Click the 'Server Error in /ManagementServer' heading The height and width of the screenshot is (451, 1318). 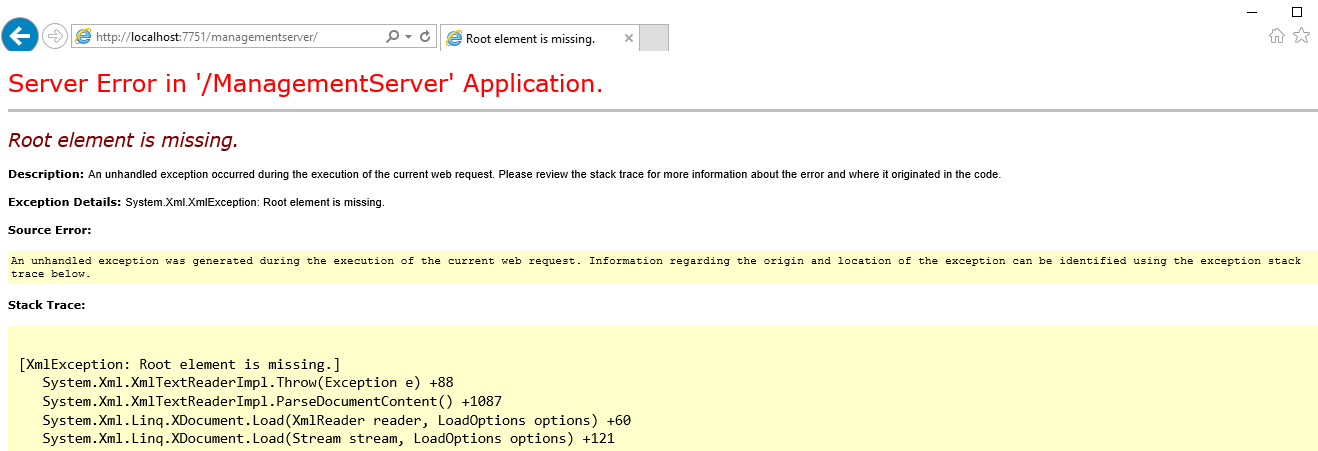click(305, 84)
